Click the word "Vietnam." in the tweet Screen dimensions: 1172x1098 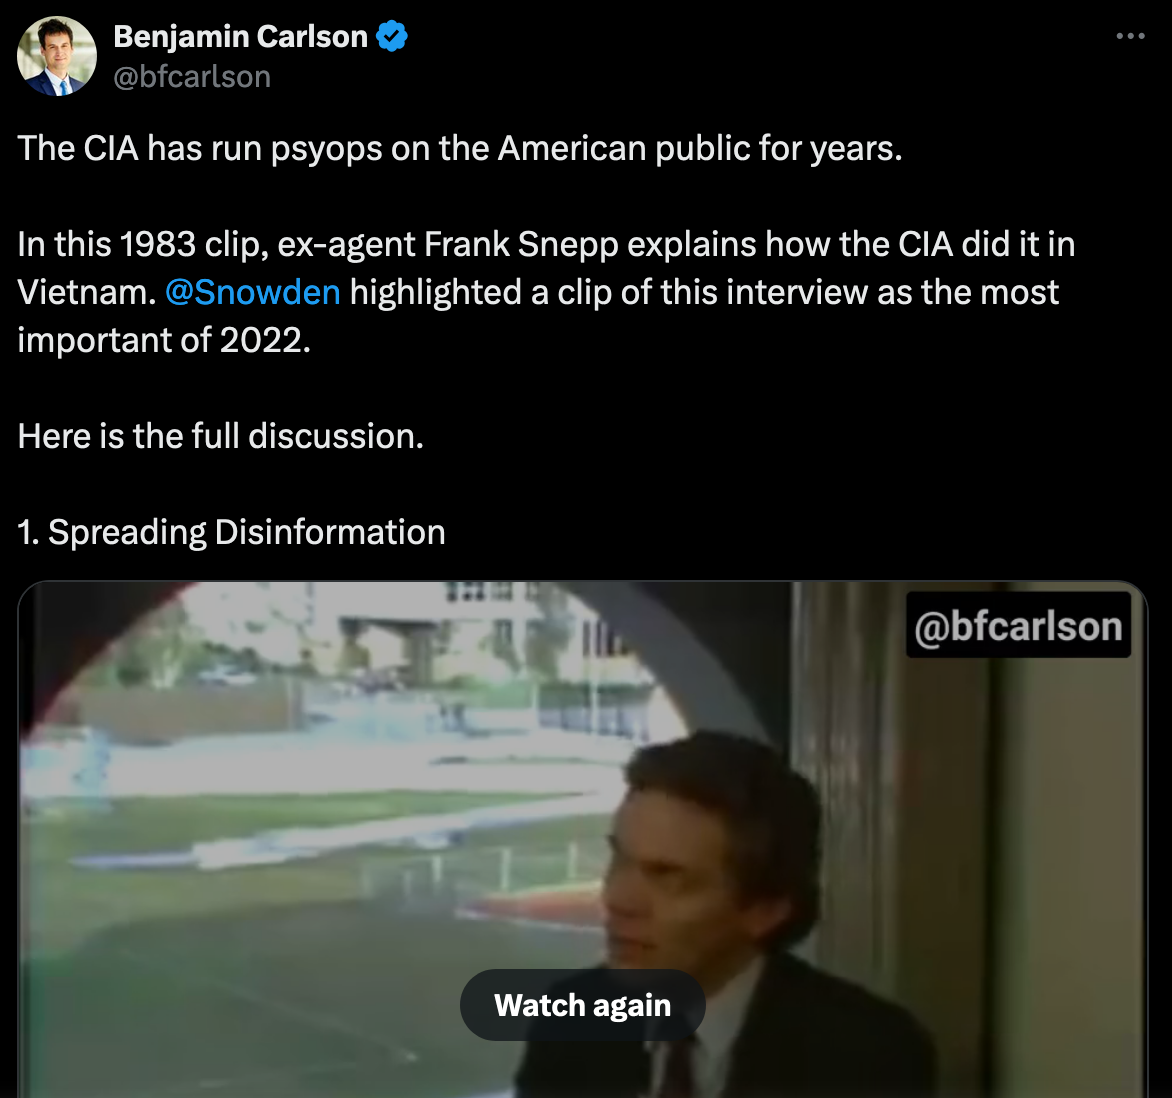tap(86, 292)
